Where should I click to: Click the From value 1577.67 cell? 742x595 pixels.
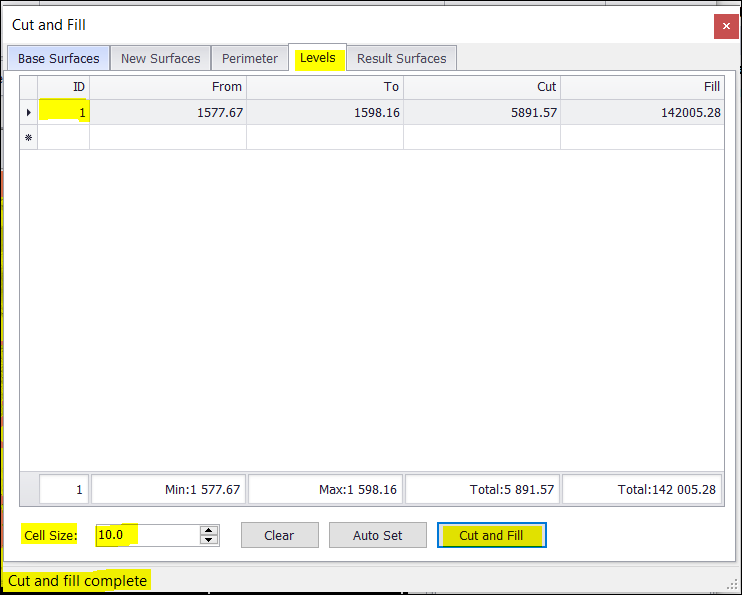[168, 112]
